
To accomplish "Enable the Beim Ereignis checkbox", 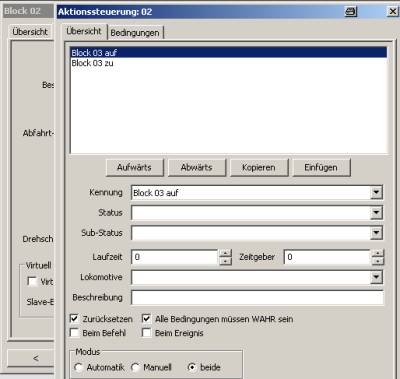I will coord(146,333).
